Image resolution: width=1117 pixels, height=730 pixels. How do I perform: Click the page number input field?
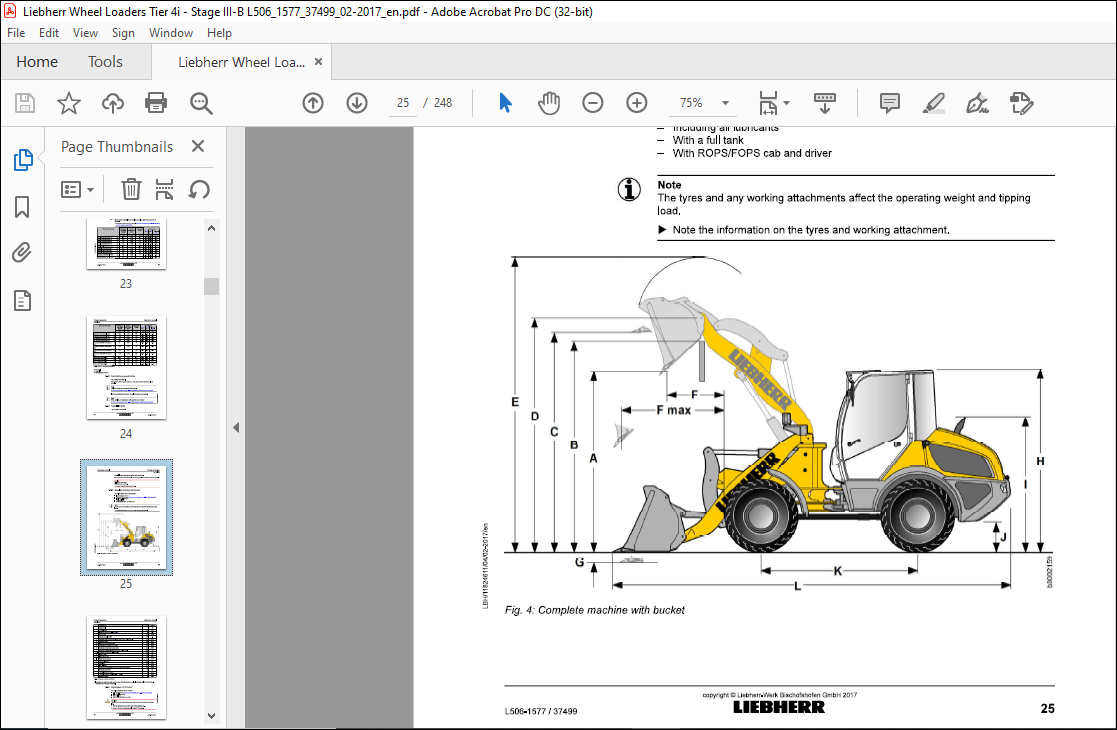click(x=403, y=103)
